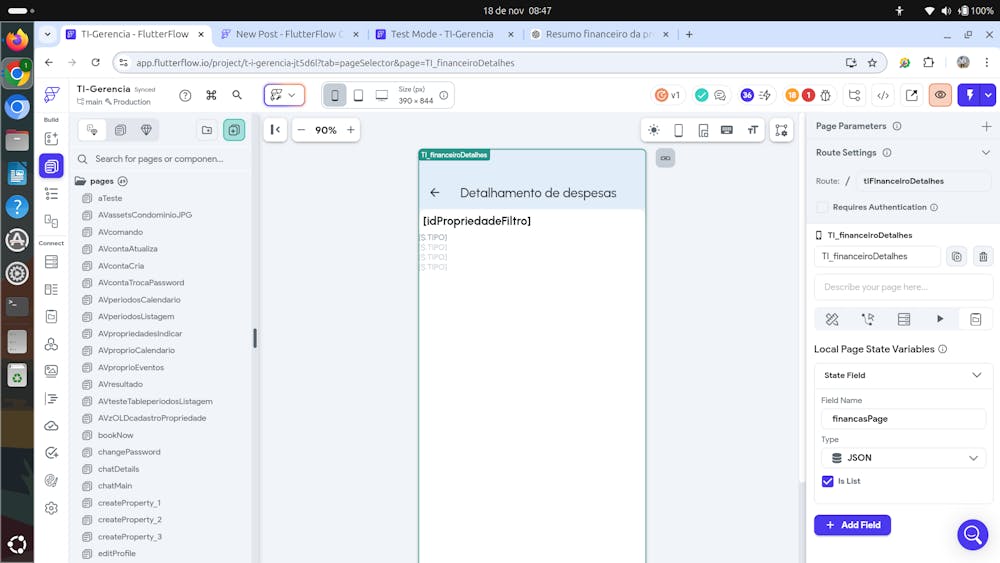Select the desktop device preview icon

tap(381, 96)
